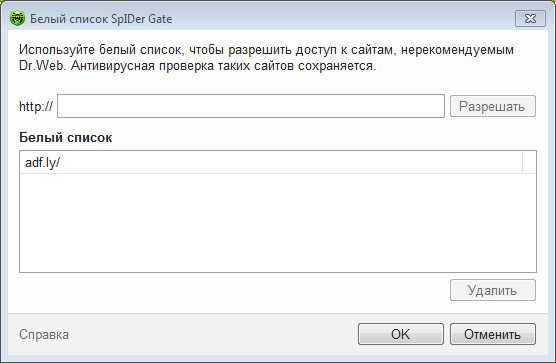Screen dimensions: 556x363
Task: Click the description line starting with 'Dr.Web. Антивирусная'
Action: point(198,66)
